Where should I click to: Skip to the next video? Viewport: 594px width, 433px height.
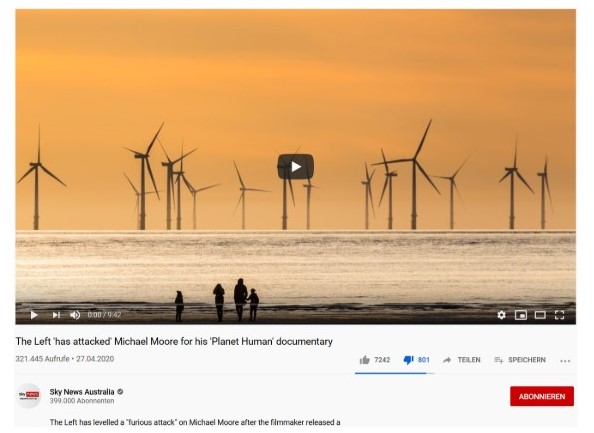56,315
